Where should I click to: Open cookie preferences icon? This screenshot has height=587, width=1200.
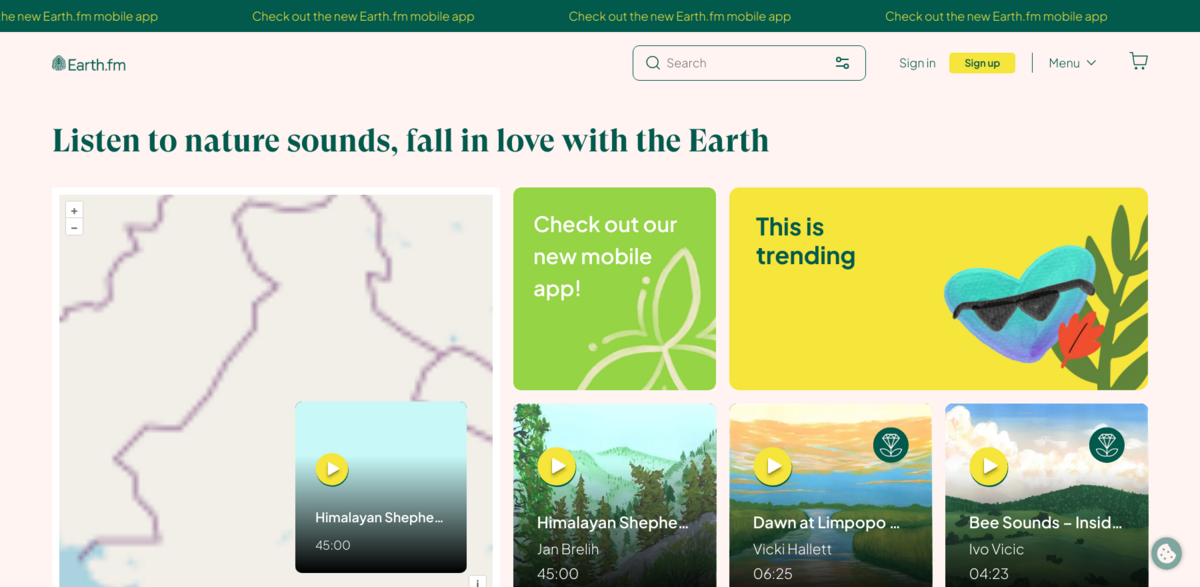click(x=1165, y=553)
